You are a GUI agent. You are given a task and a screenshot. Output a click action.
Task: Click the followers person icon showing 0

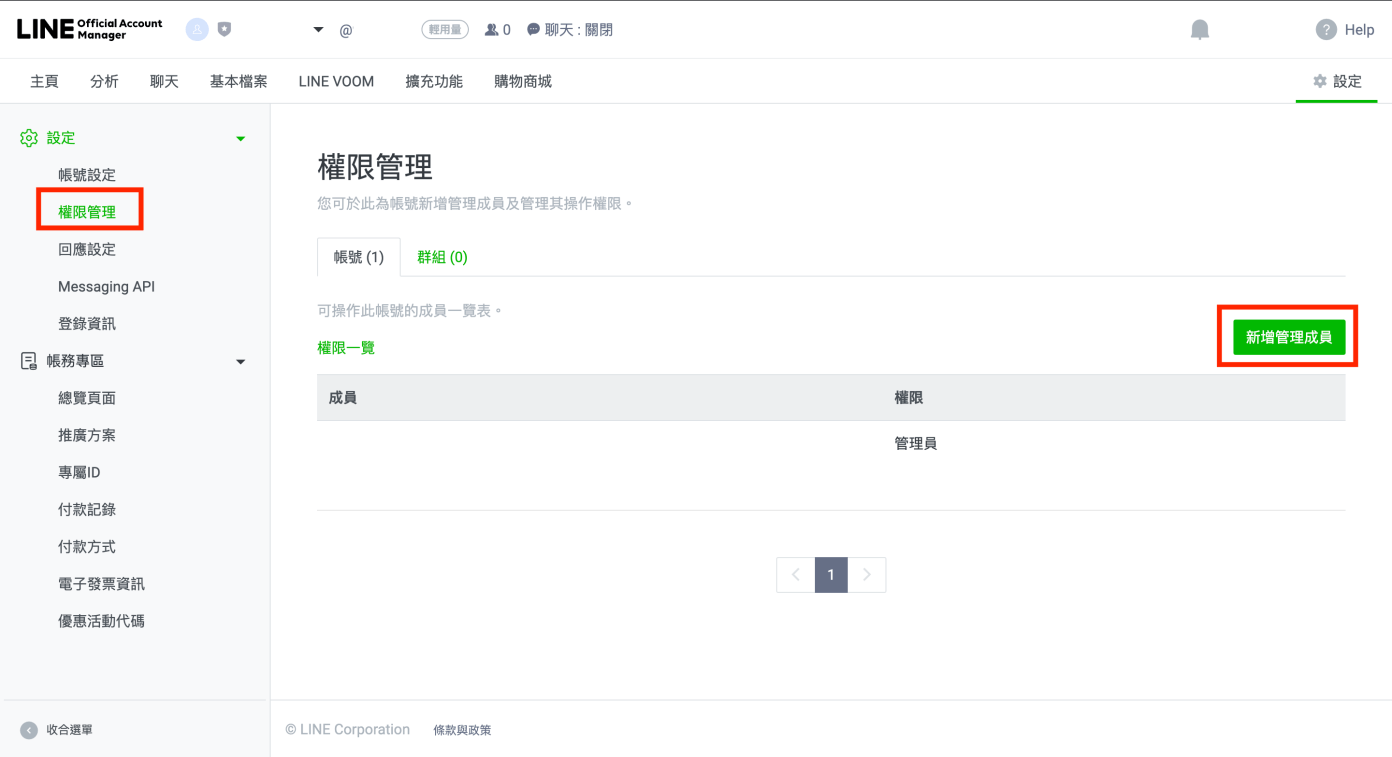[490, 29]
